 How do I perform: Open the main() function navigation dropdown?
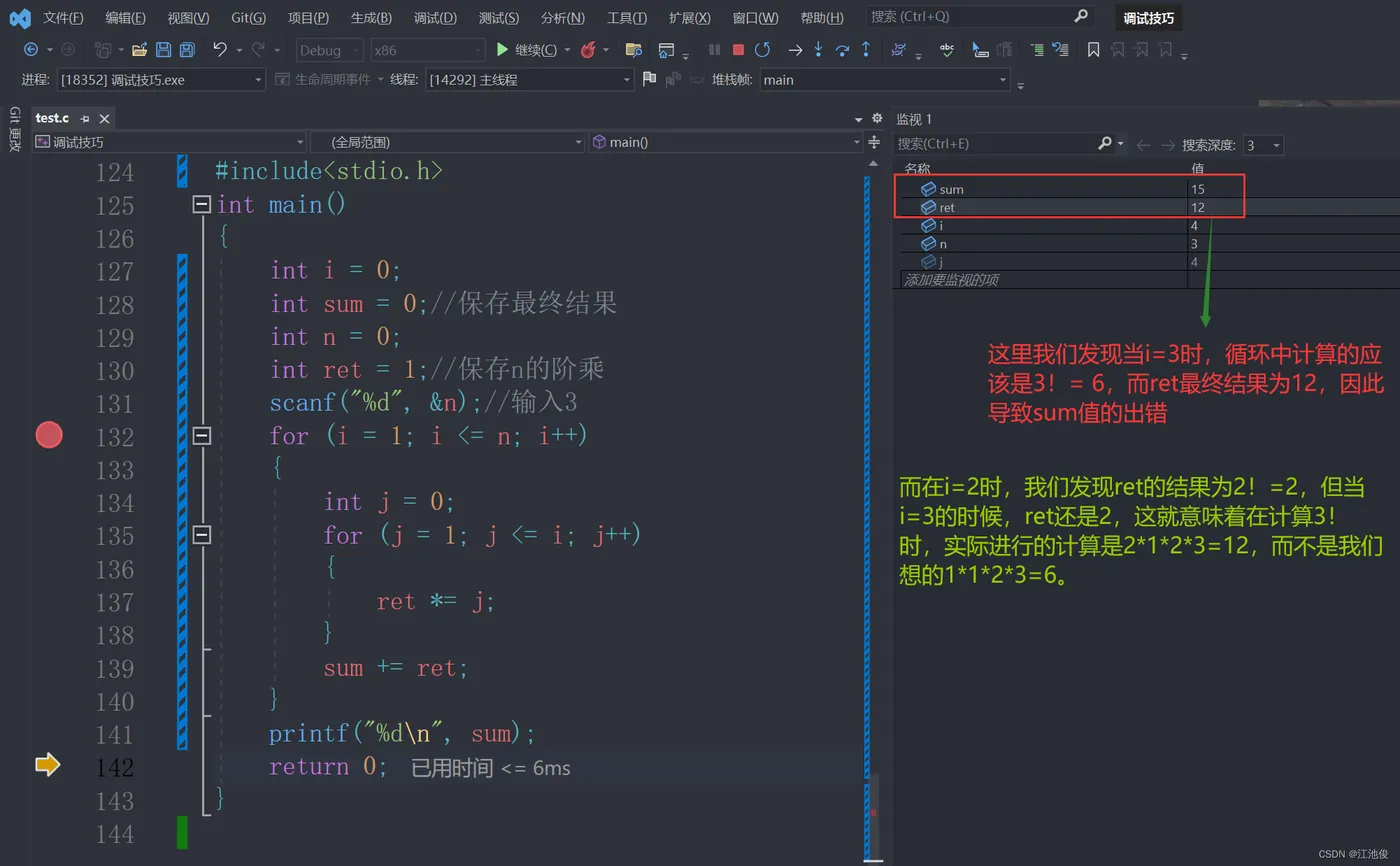pyautogui.click(x=725, y=142)
